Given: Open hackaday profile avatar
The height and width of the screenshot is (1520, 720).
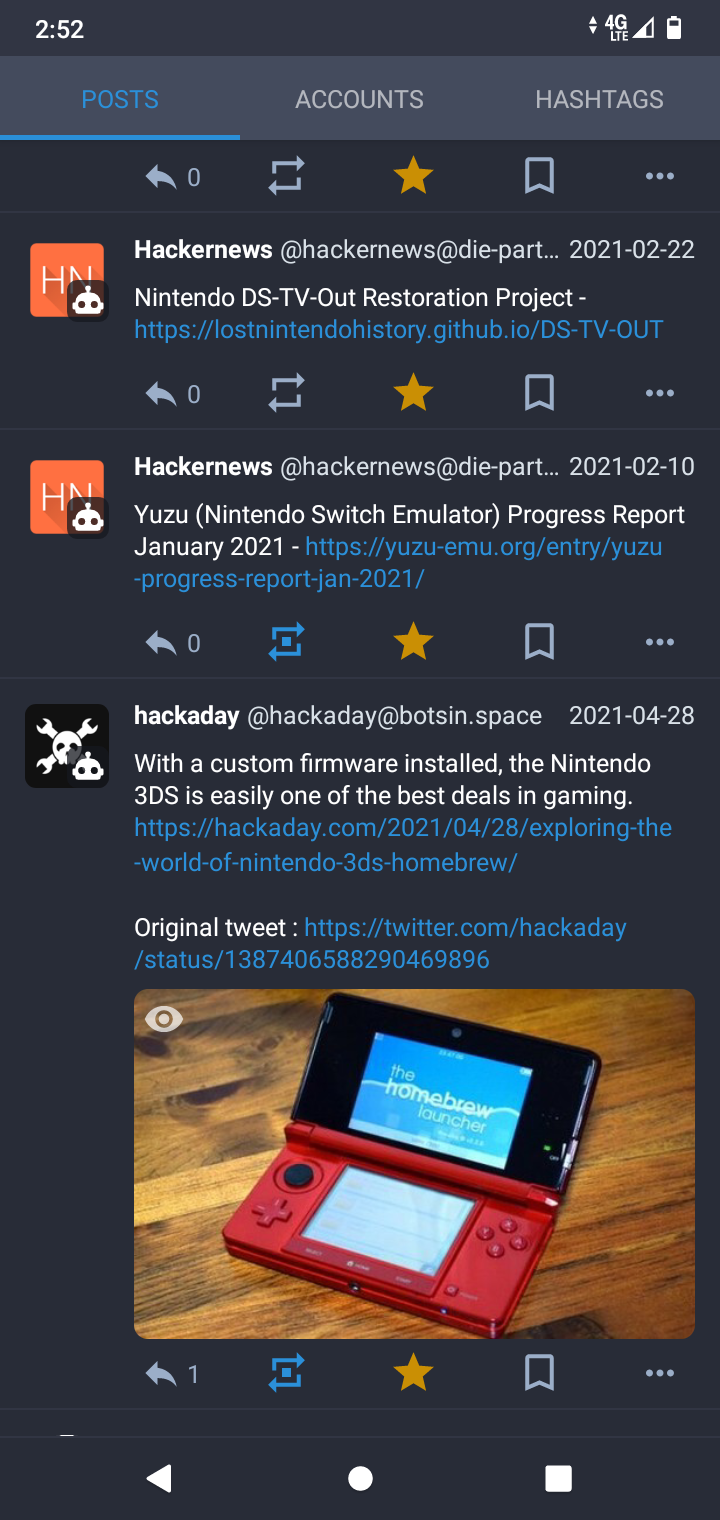Looking at the screenshot, I should click(x=67, y=746).
